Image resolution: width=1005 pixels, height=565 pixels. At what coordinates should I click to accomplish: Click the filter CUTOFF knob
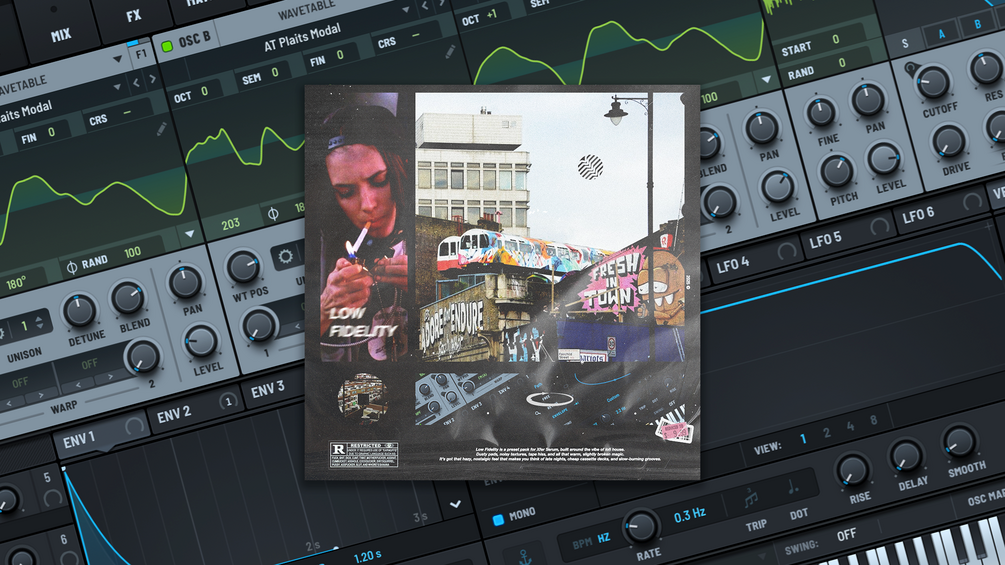933,82
